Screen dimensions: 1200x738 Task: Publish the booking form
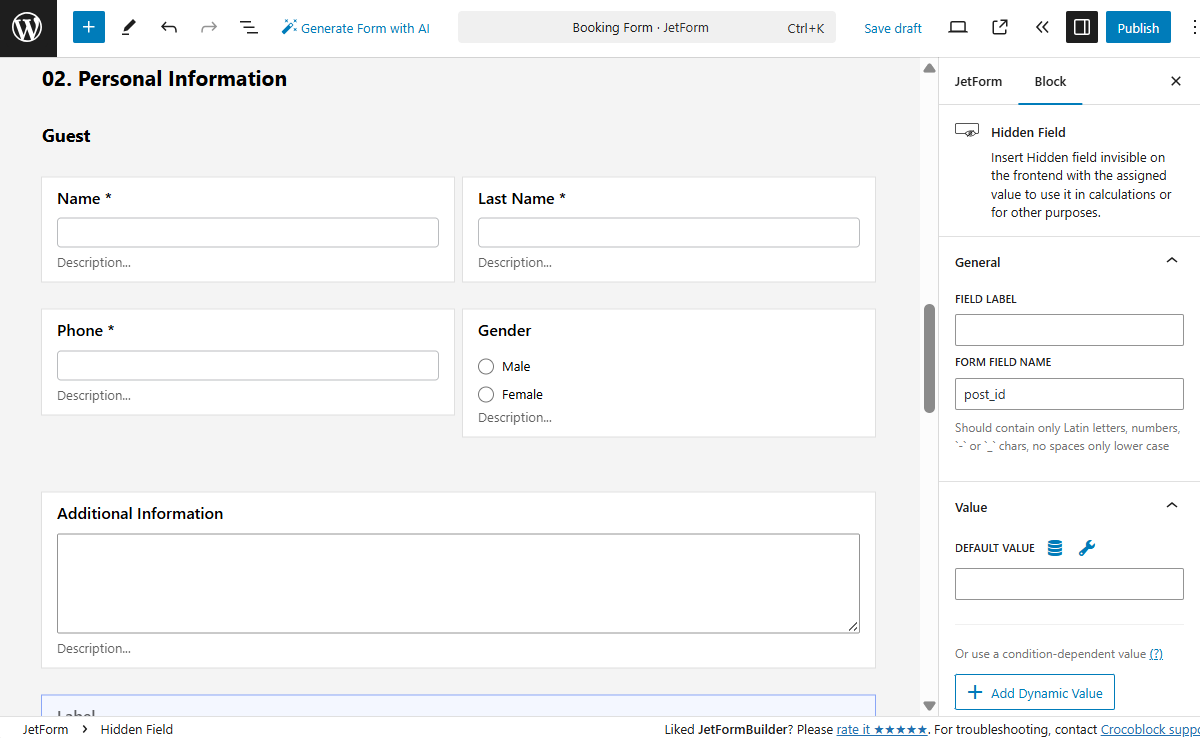(1138, 27)
